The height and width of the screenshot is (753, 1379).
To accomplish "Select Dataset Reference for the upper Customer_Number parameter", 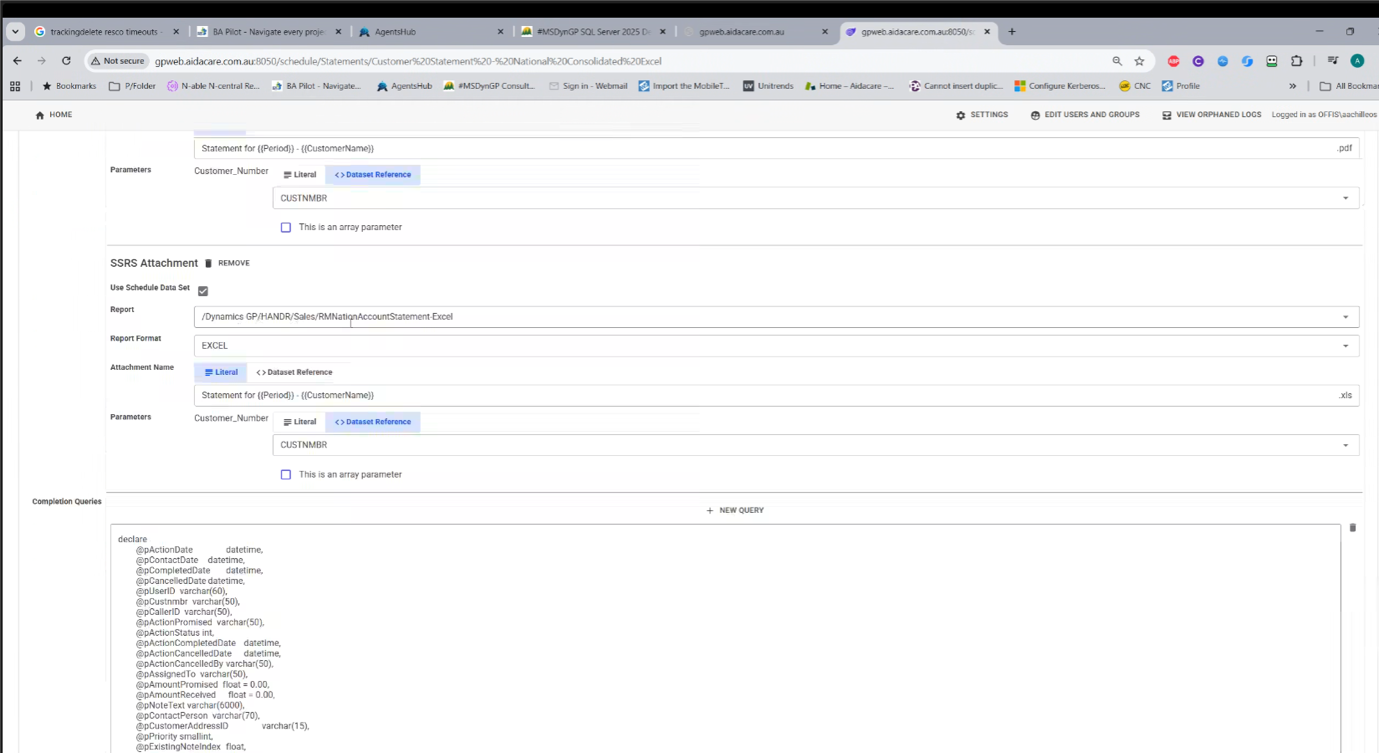I will pos(373,175).
